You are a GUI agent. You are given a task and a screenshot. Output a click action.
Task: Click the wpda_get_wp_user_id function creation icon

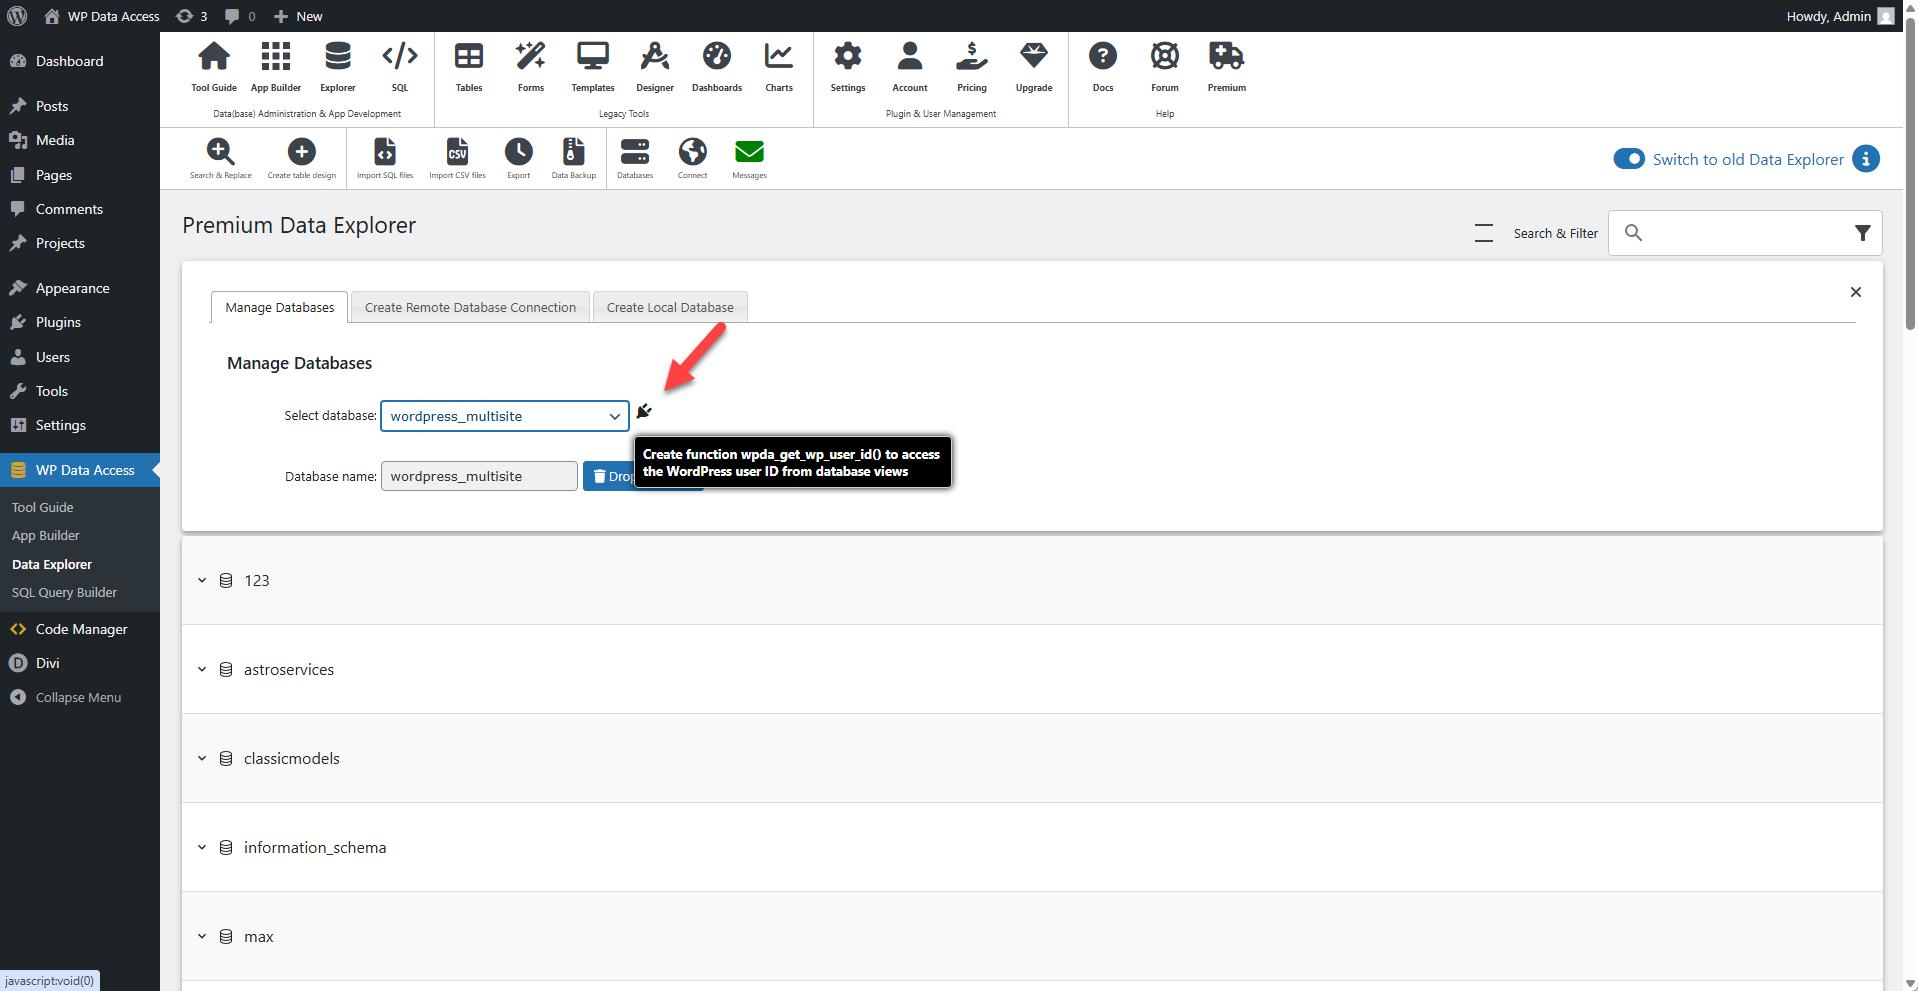point(644,411)
